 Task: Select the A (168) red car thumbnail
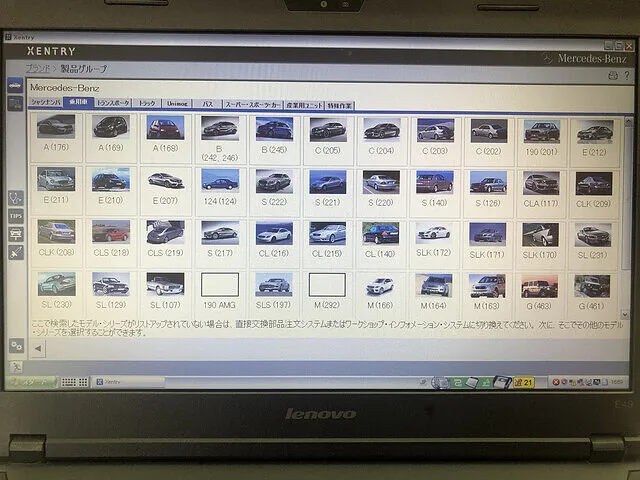(165, 127)
